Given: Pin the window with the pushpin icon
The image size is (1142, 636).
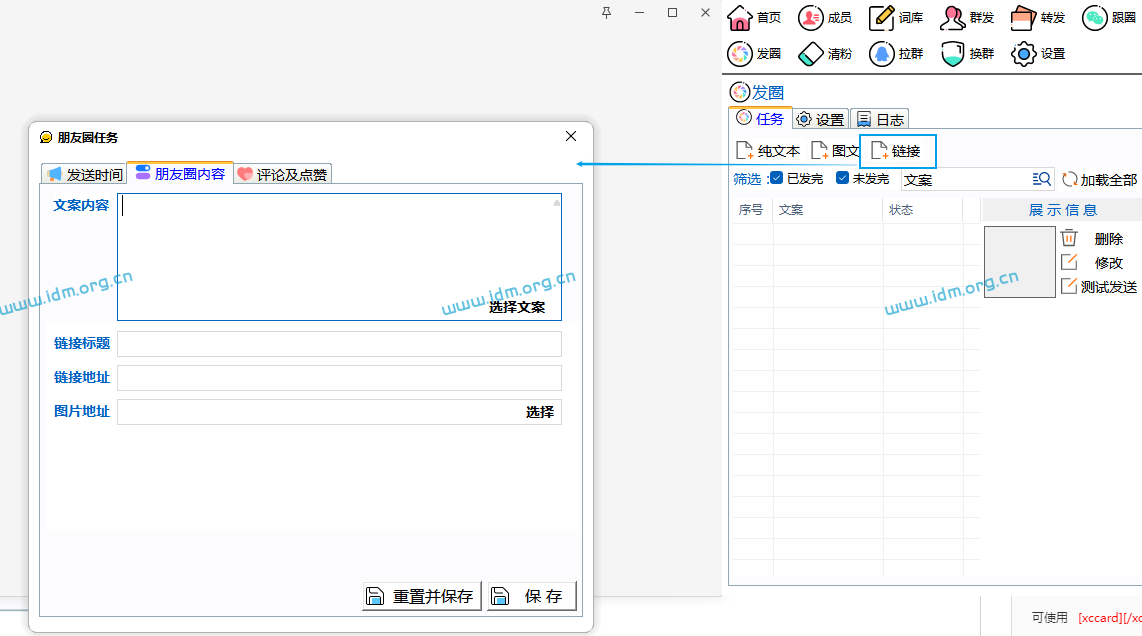Looking at the screenshot, I should [606, 12].
